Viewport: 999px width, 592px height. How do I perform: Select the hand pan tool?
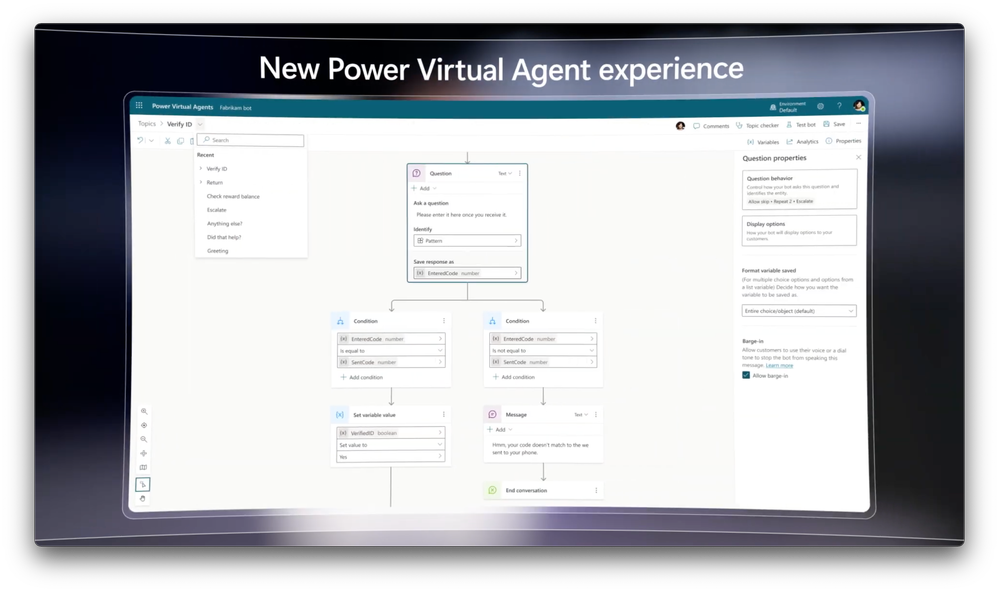point(143,499)
